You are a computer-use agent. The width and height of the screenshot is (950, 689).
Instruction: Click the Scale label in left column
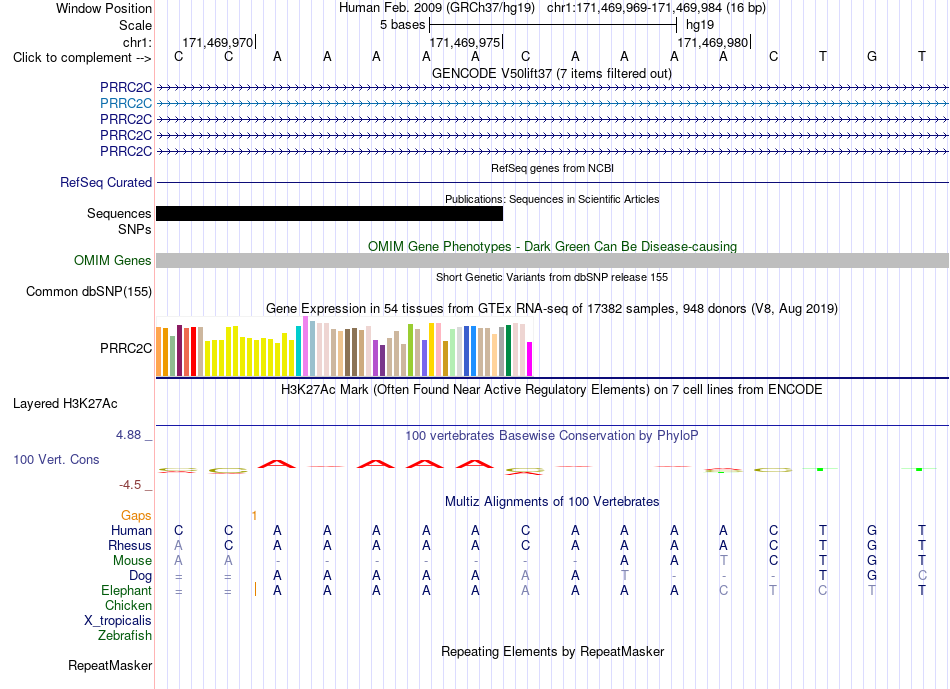point(135,25)
